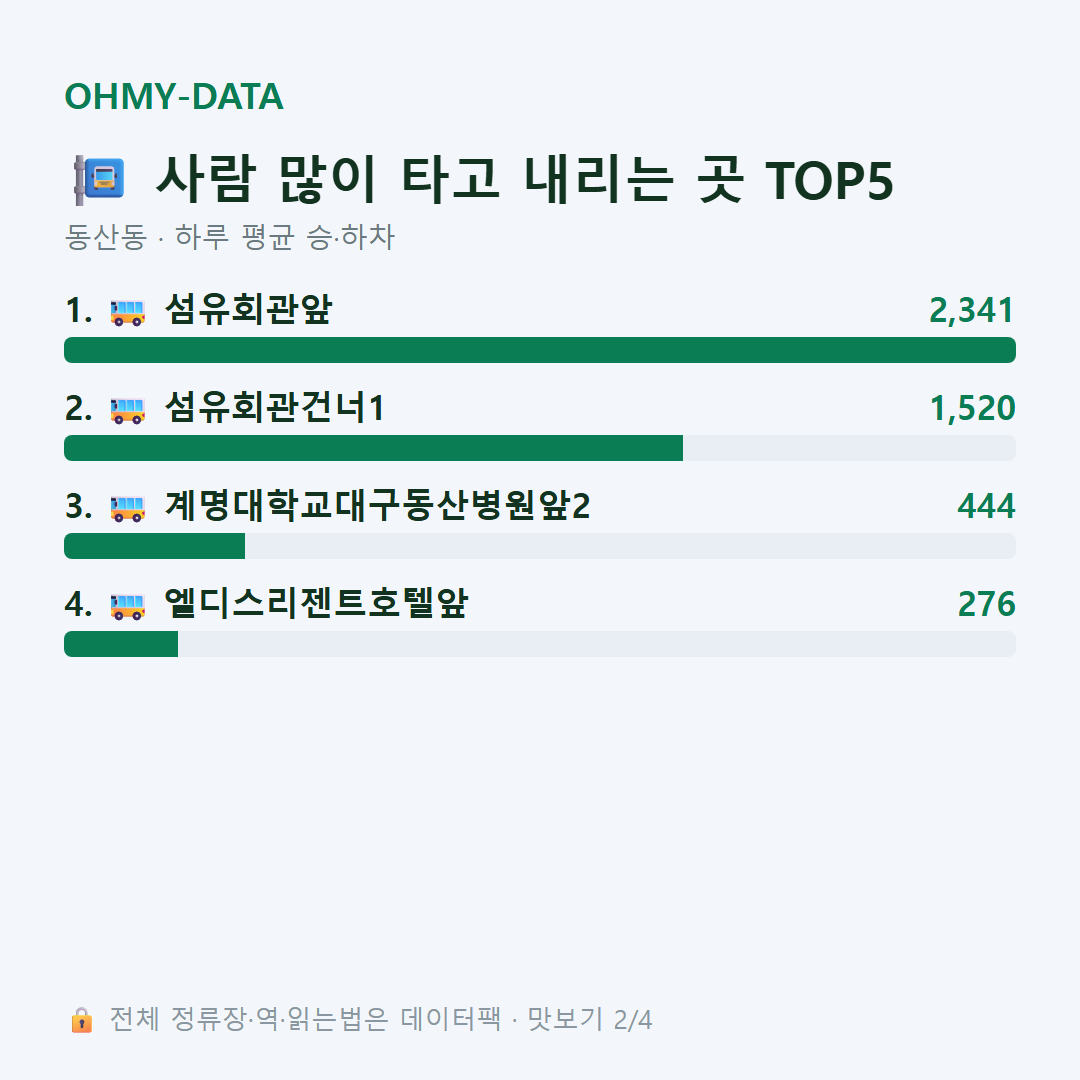Click the green bar for rank 3

154,546
